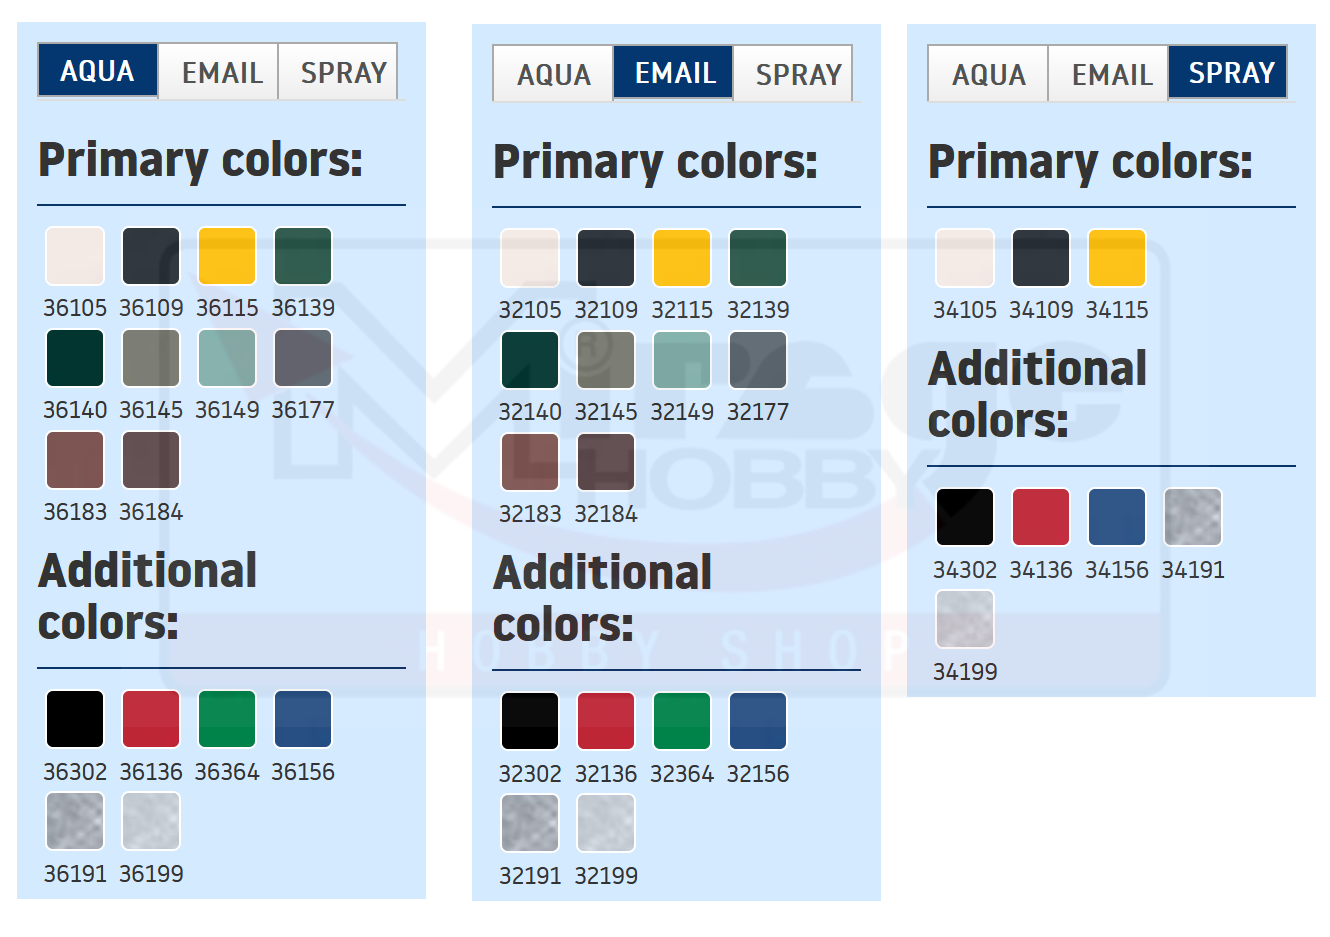Click AQUA tab in middle panel
This screenshot has width=1330, height=937.
click(x=553, y=74)
